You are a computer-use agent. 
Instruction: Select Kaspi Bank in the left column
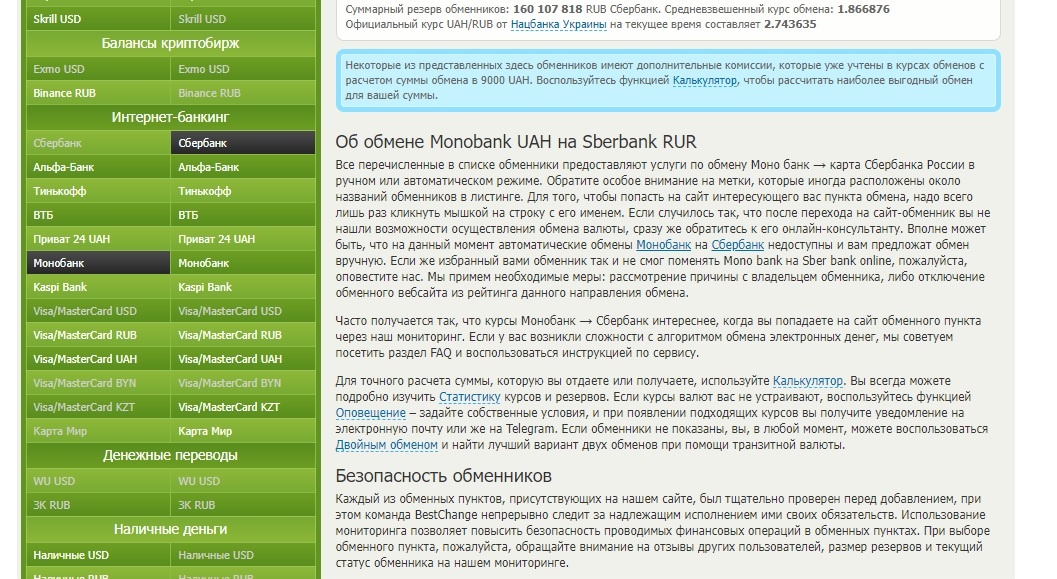tap(98, 287)
